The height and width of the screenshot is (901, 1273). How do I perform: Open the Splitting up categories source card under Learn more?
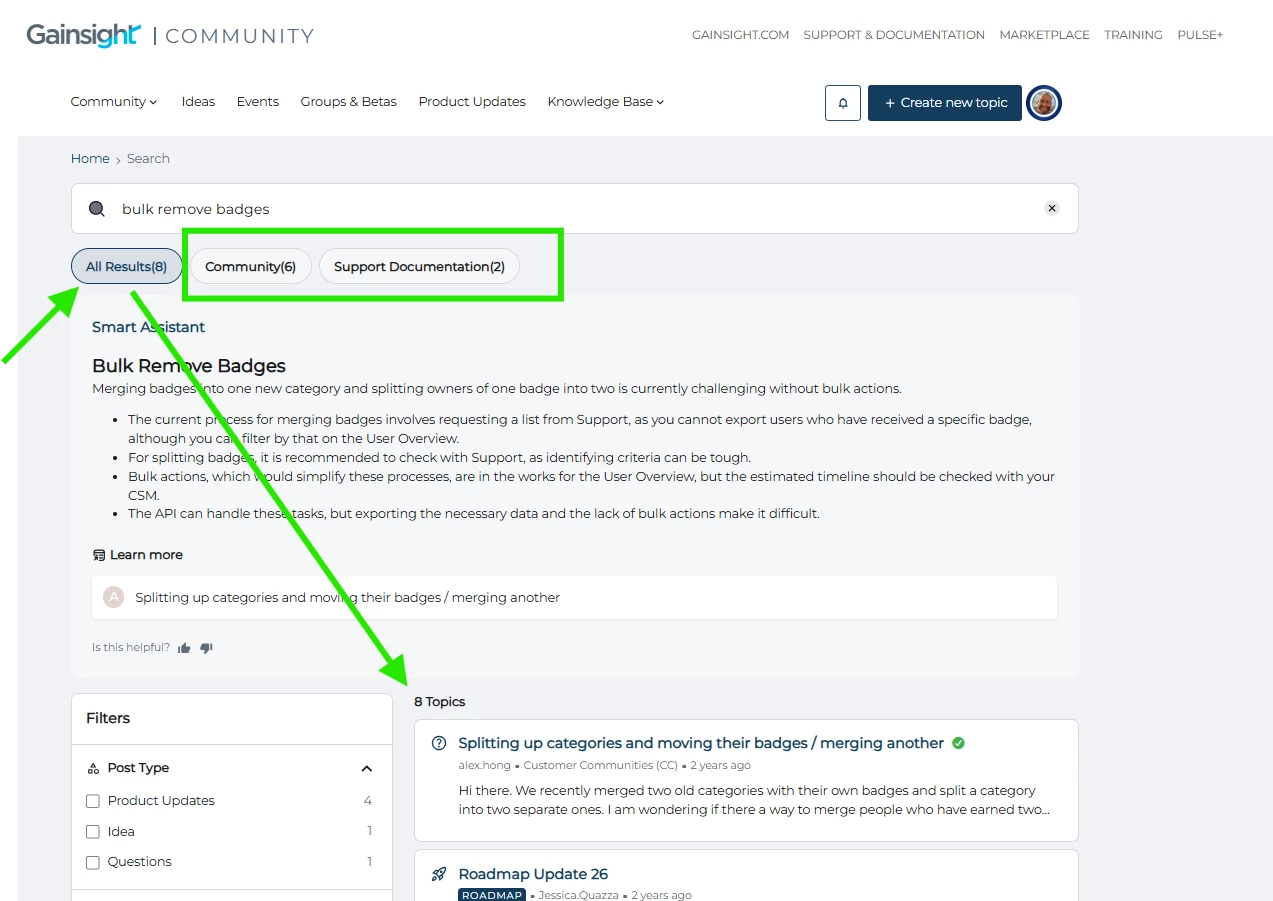point(574,598)
